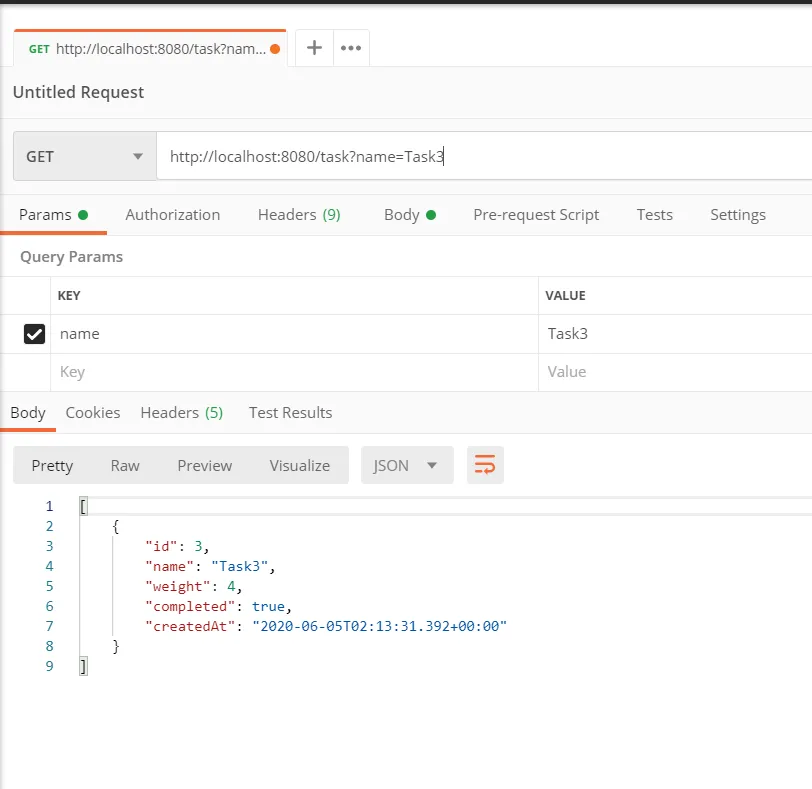Open the Pre-request Script tab

[x=536, y=215]
